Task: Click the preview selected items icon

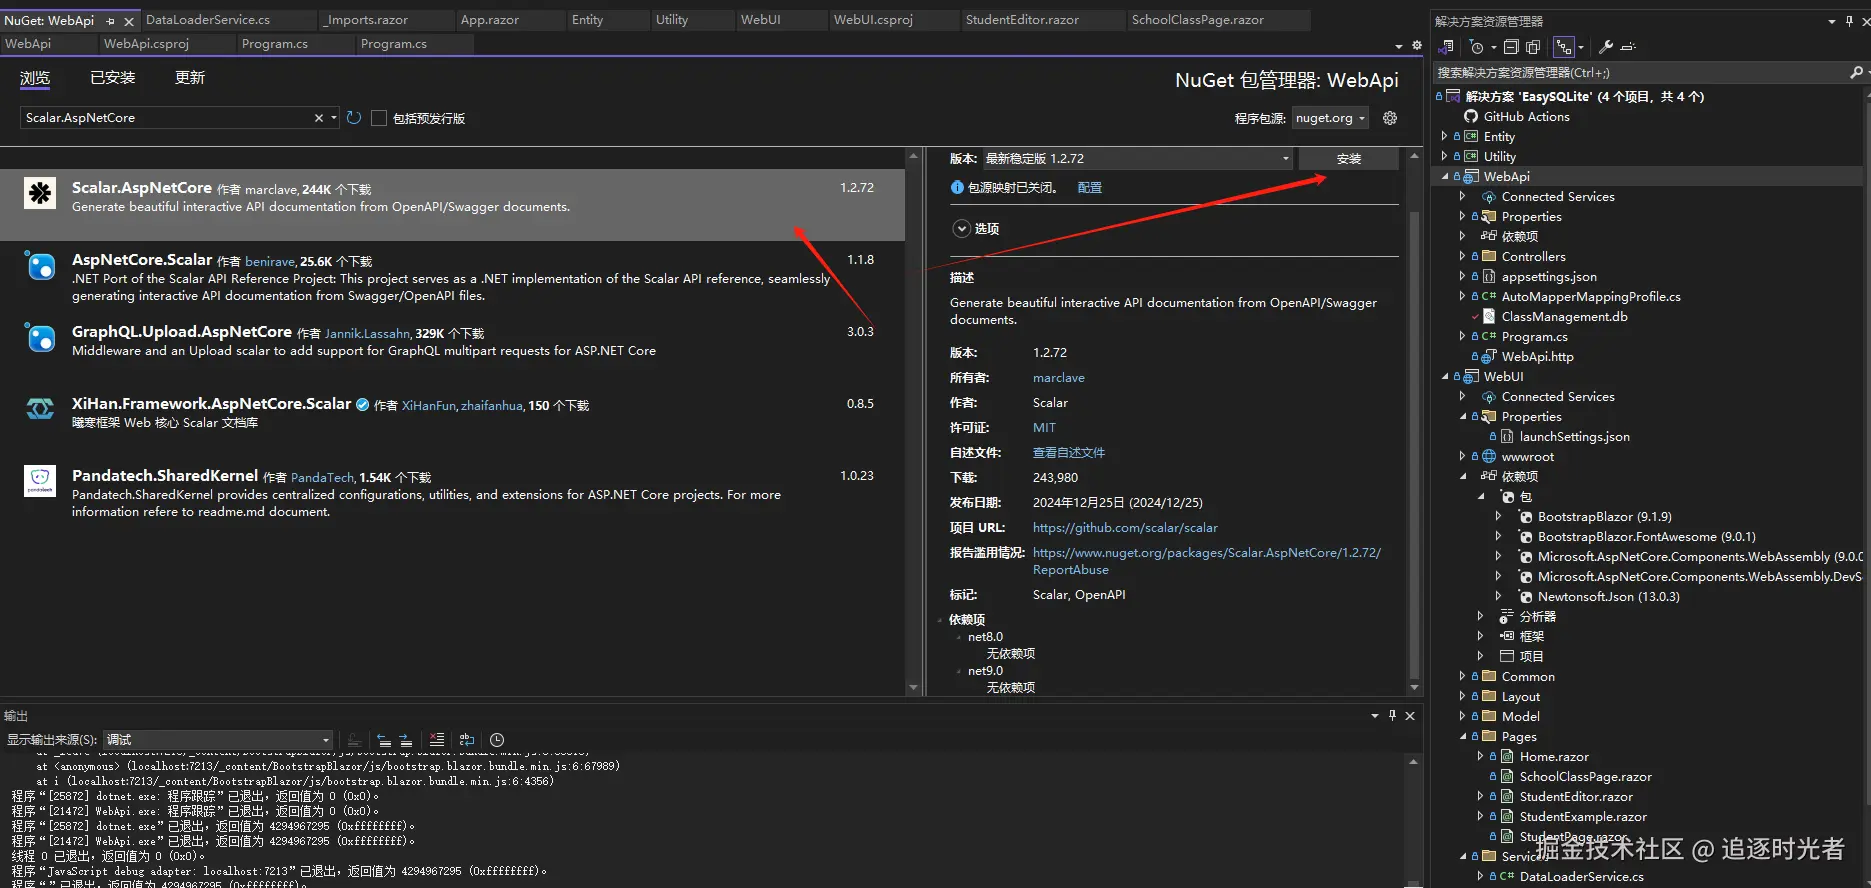Action: pyautogui.click(x=1628, y=47)
